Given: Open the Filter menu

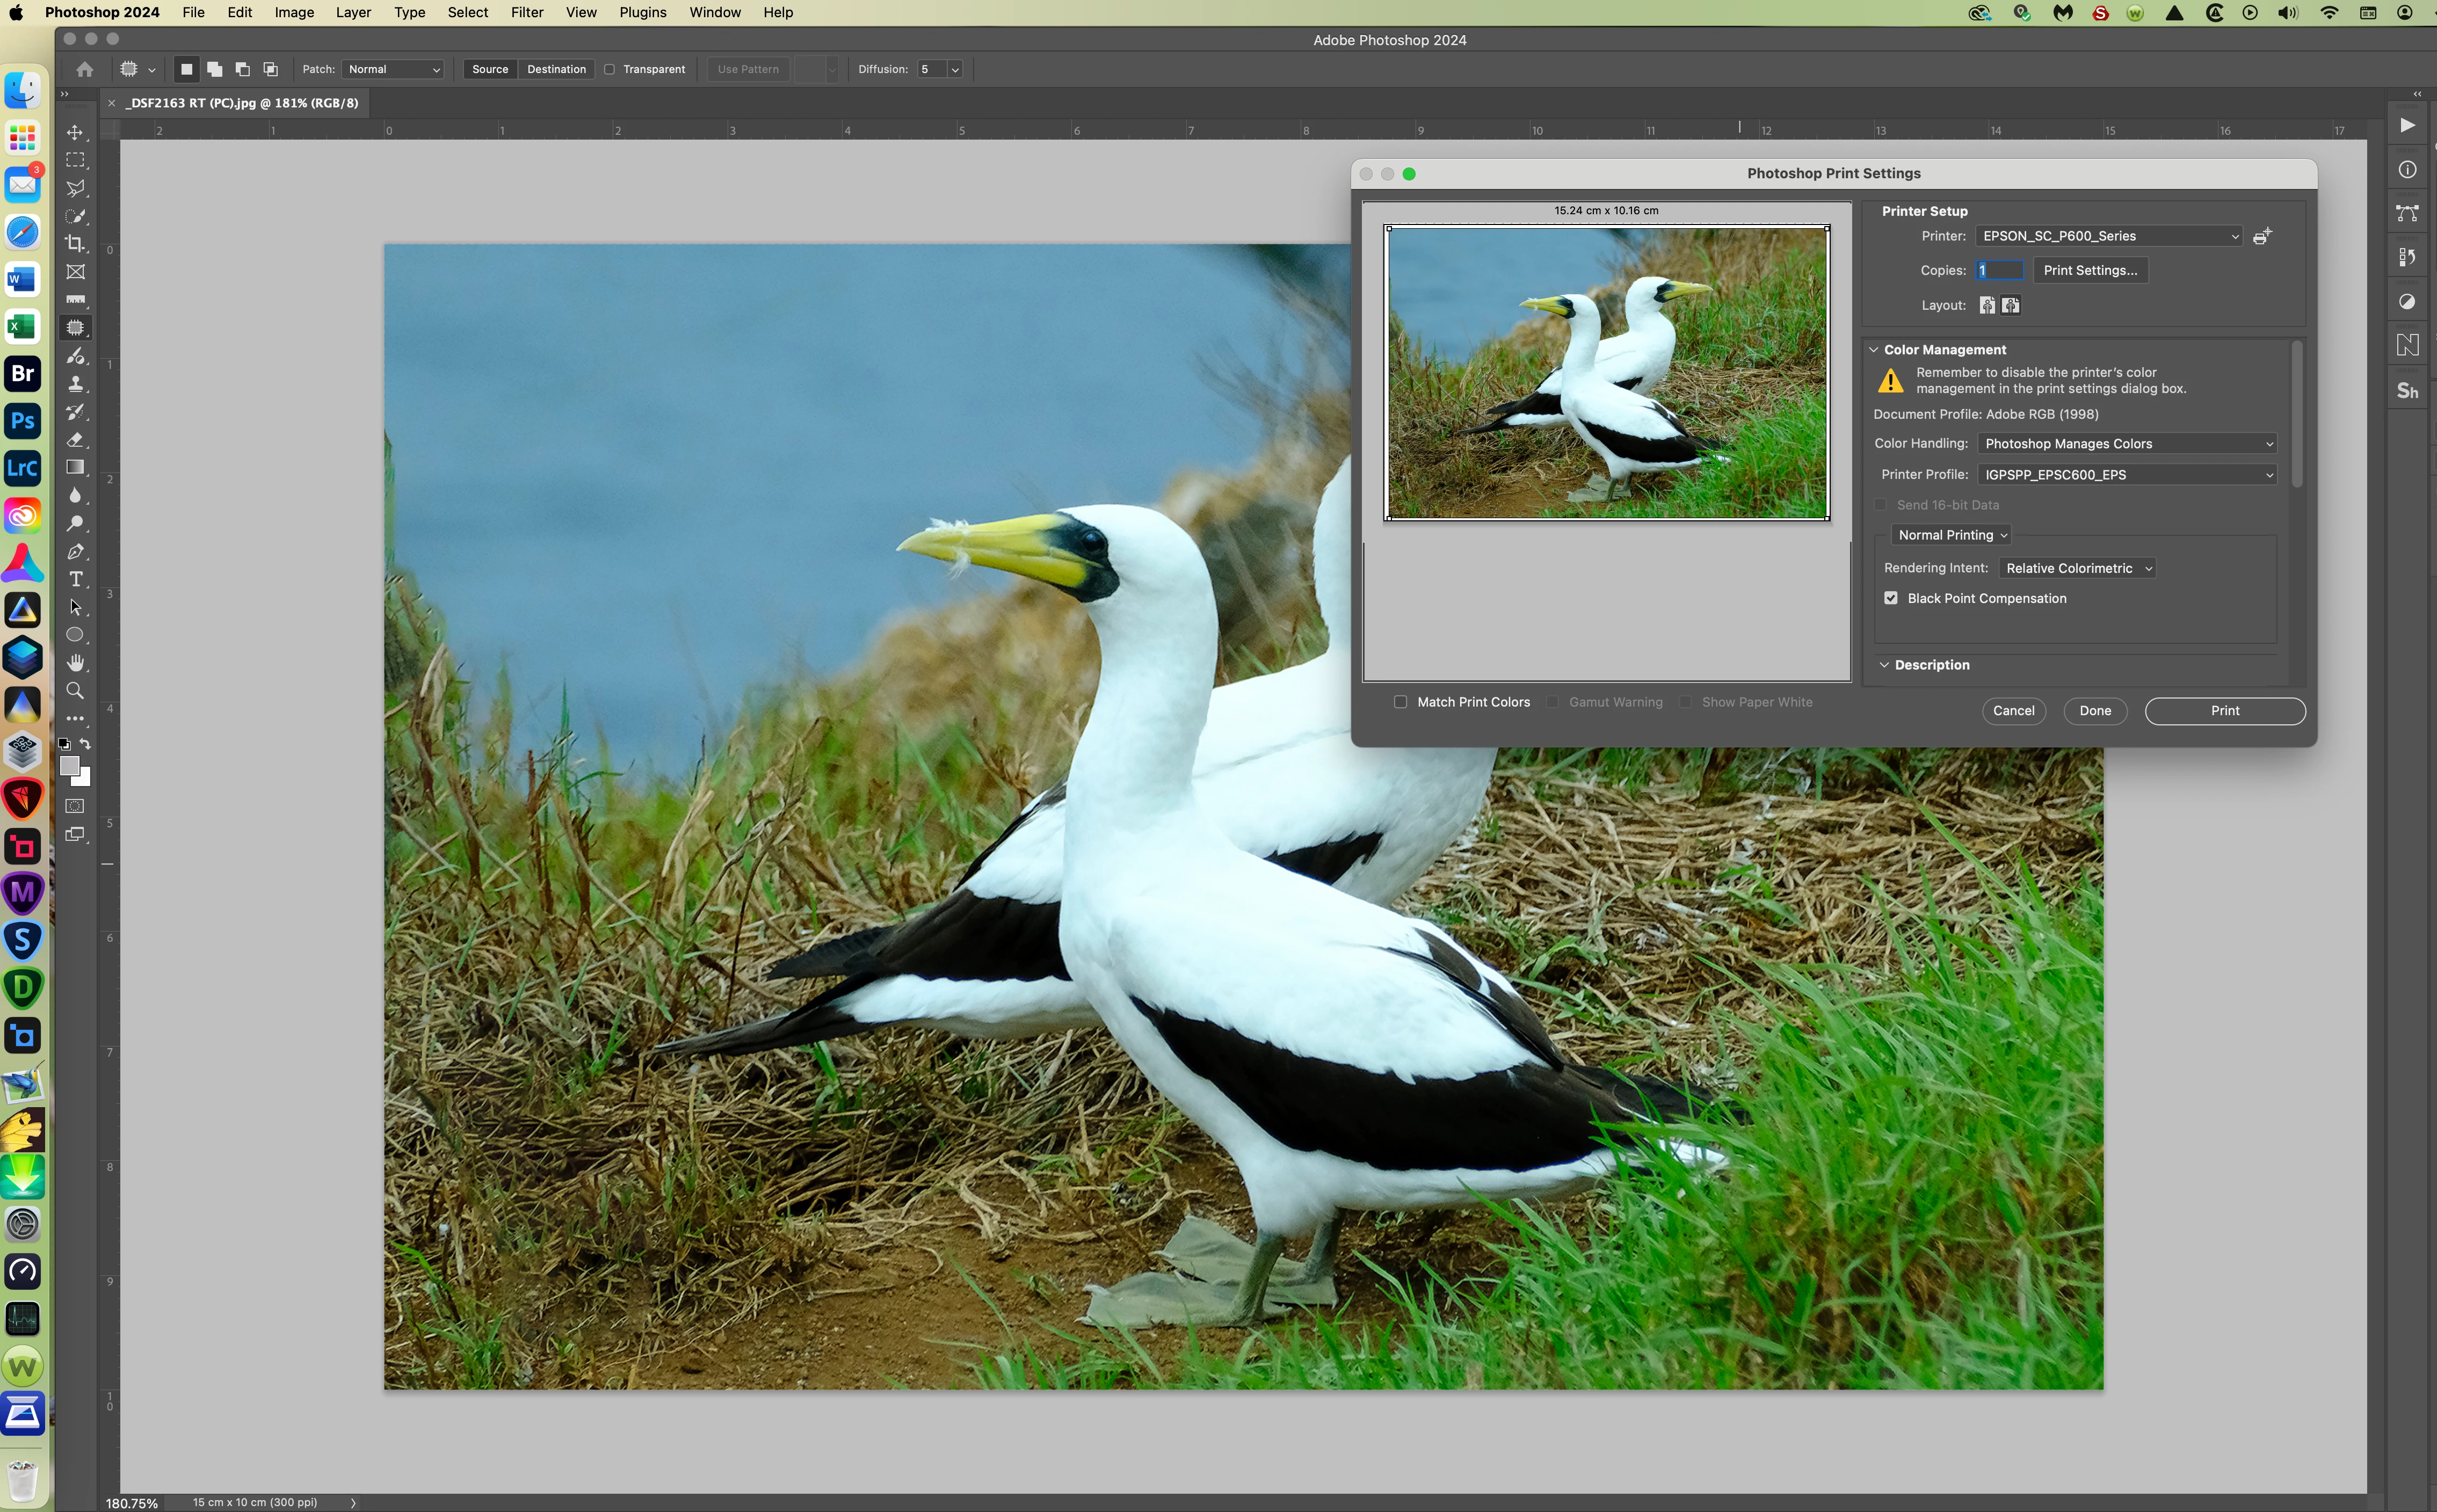Looking at the screenshot, I should [x=526, y=12].
